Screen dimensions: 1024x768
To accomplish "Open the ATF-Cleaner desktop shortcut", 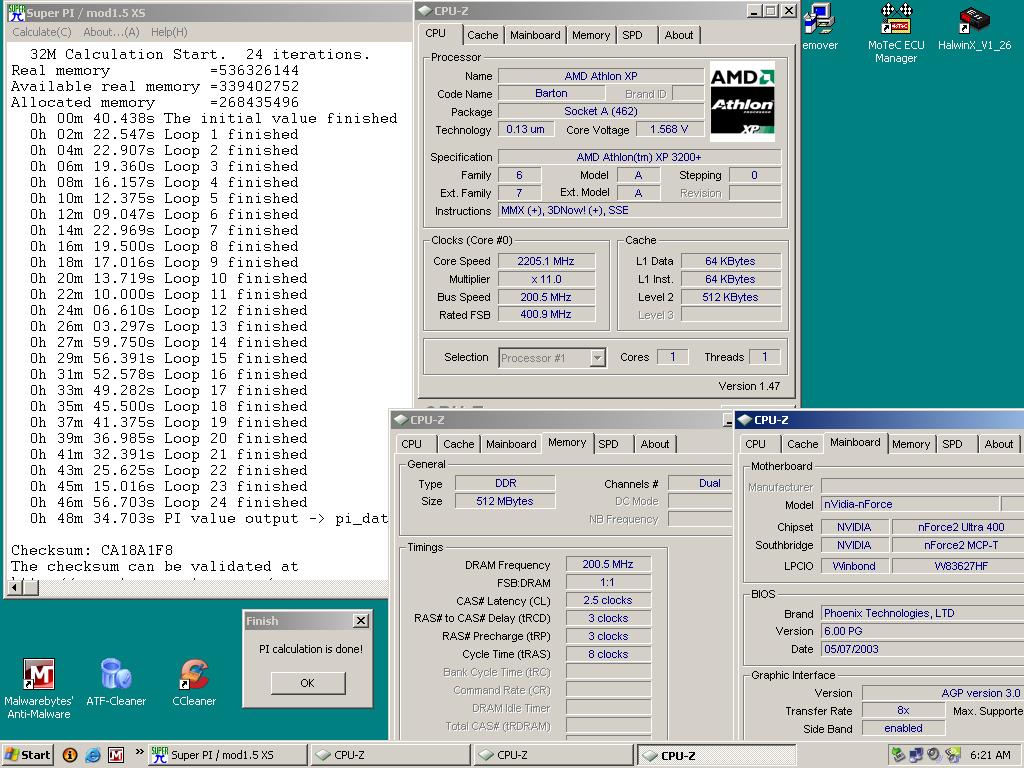I will pos(116,675).
